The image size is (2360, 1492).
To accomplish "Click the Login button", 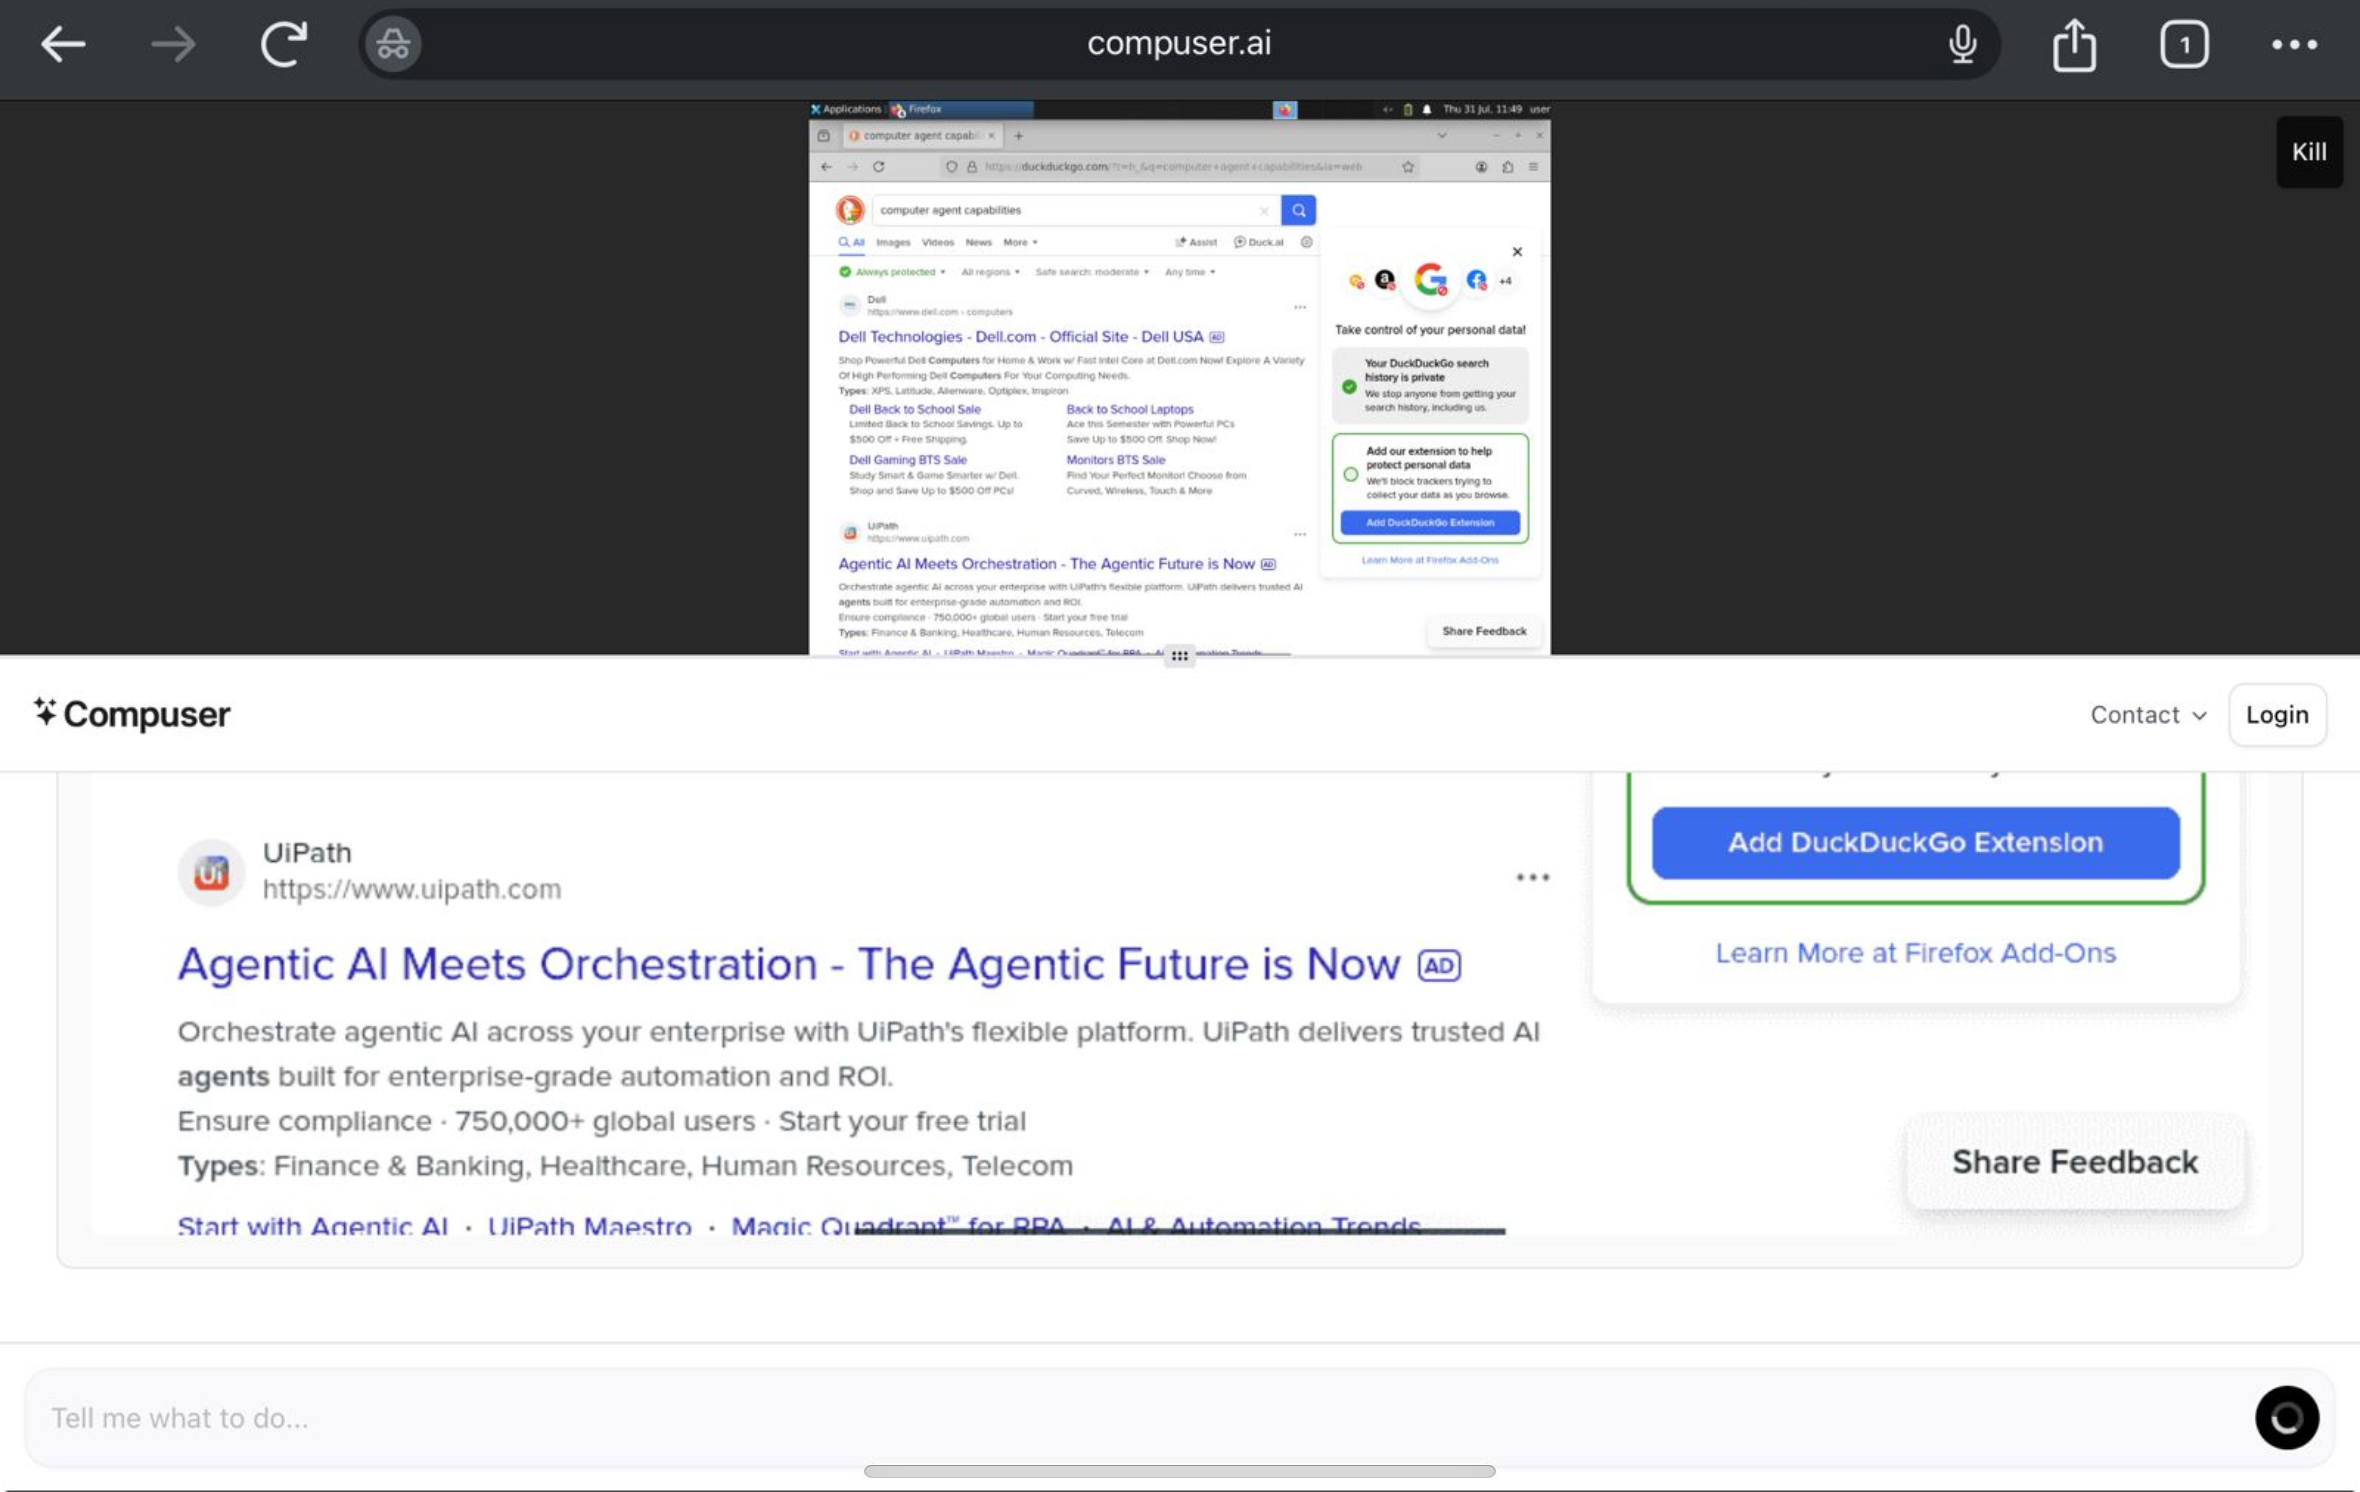I will pyautogui.click(x=2277, y=715).
